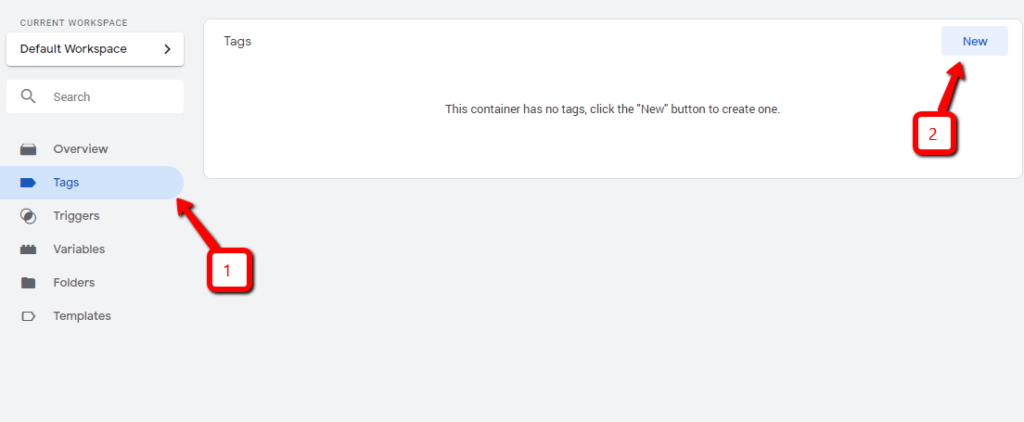The image size is (1024, 422).
Task: Click the Folders folder icon
Action: coord(29,283)
